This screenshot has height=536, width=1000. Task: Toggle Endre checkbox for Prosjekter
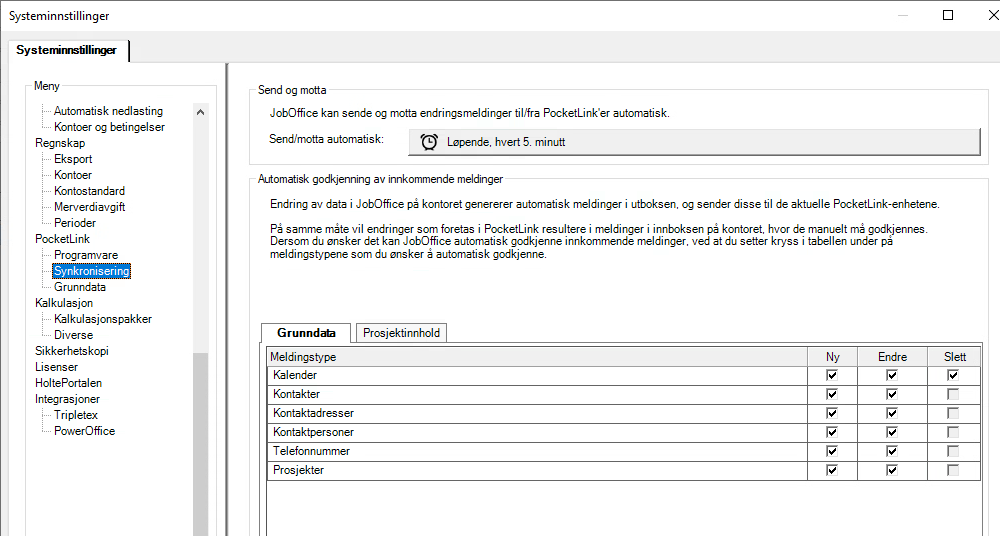(x=892, y=470)
